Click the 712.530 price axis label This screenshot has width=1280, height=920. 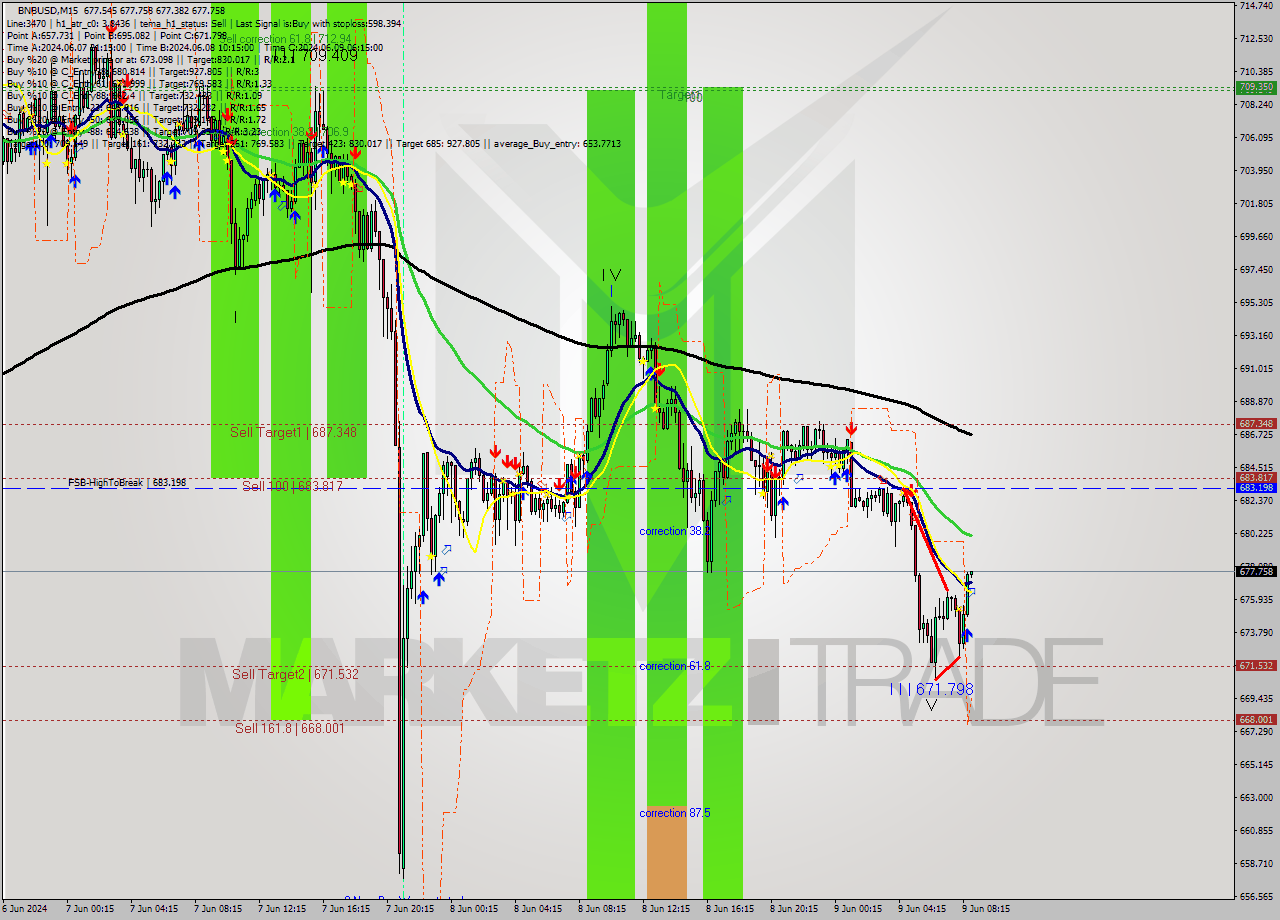1256,39
